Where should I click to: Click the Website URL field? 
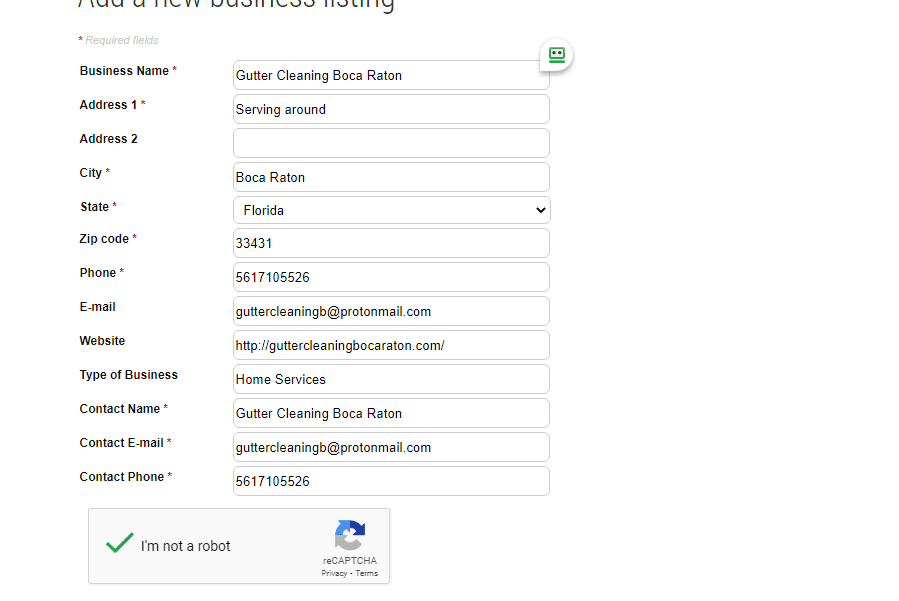click(x=391, y=345)
